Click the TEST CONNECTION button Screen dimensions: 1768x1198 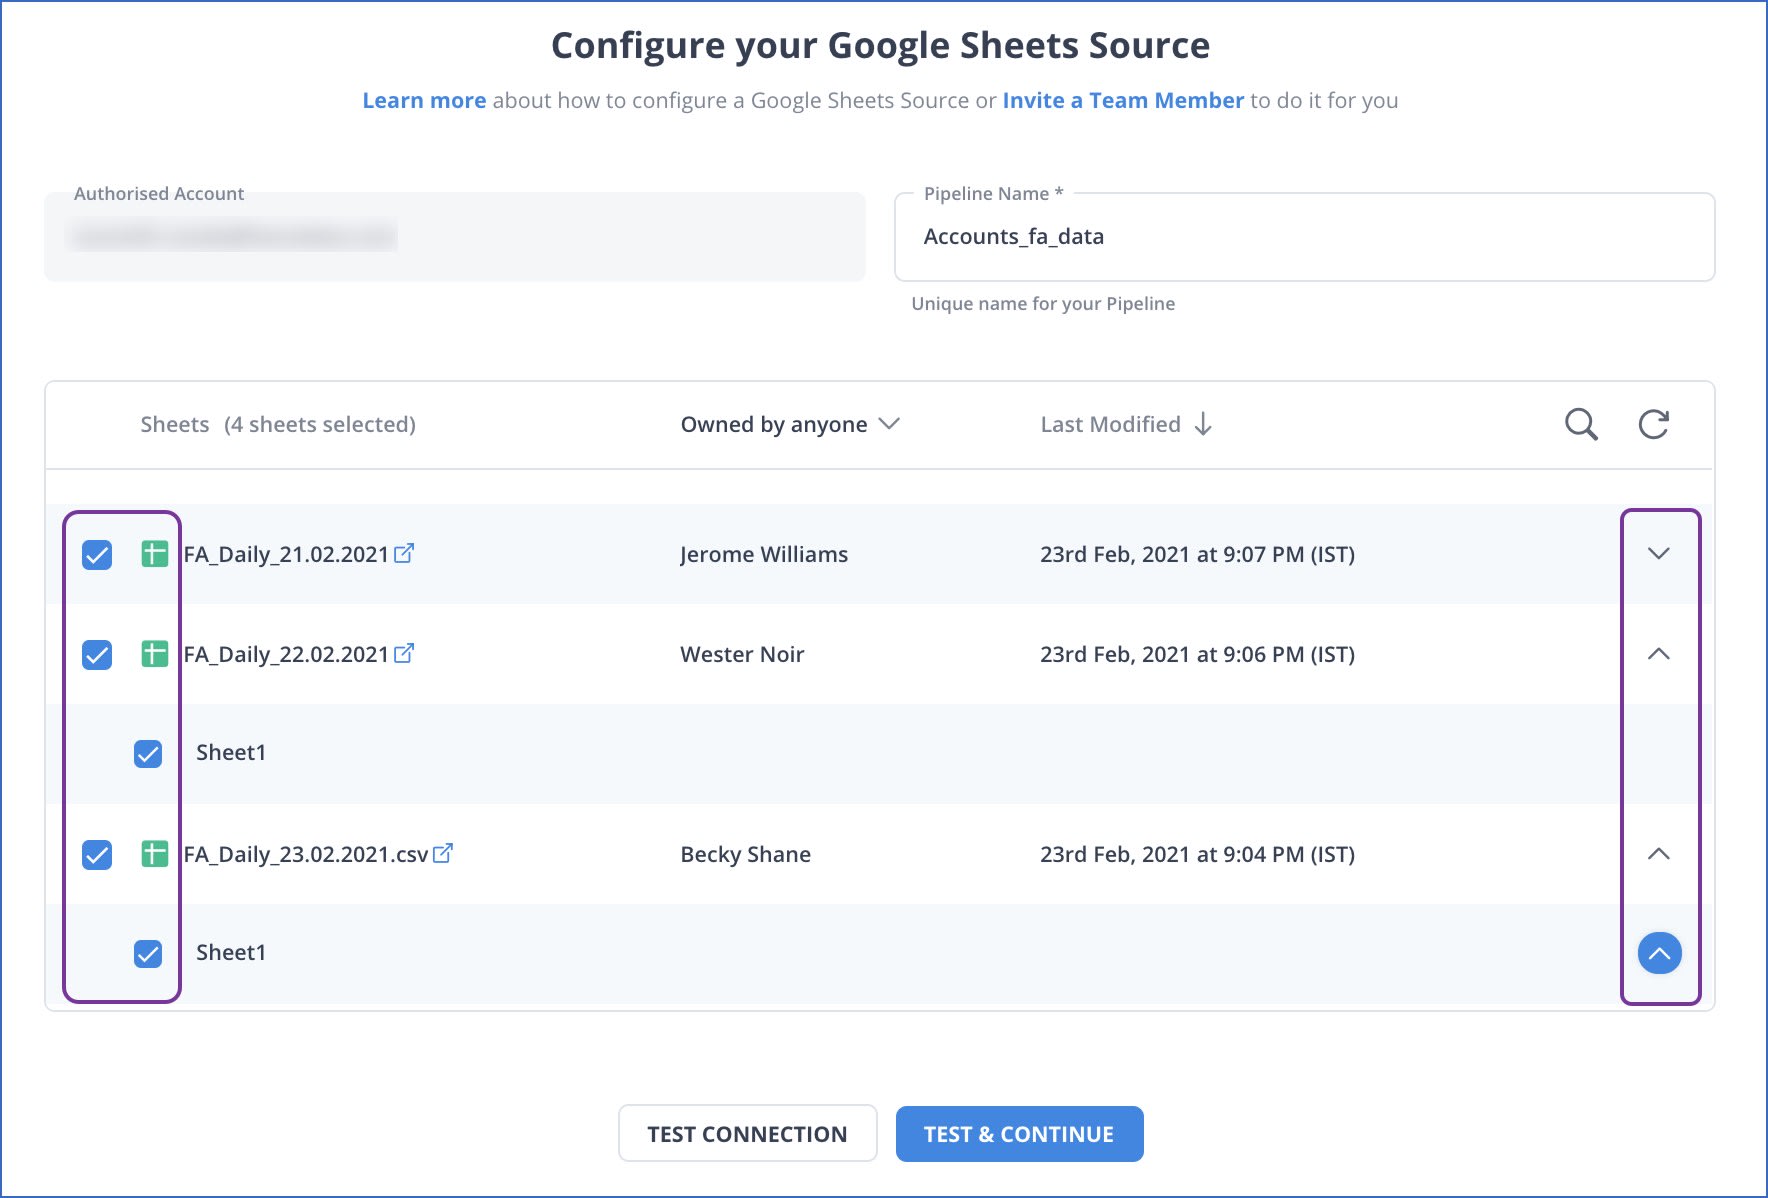click(747, 1133)
